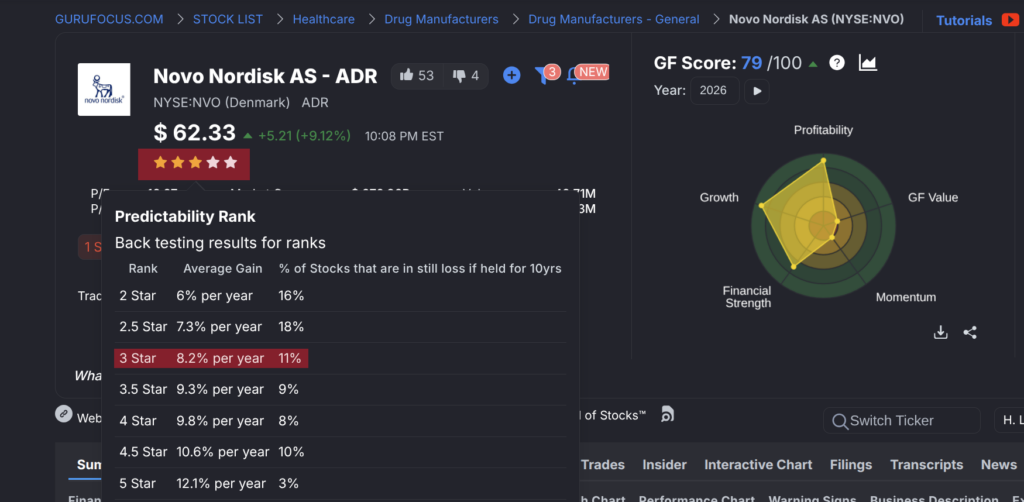Play the GF Score year animation
1024x502 pixels.
(757, 91)
